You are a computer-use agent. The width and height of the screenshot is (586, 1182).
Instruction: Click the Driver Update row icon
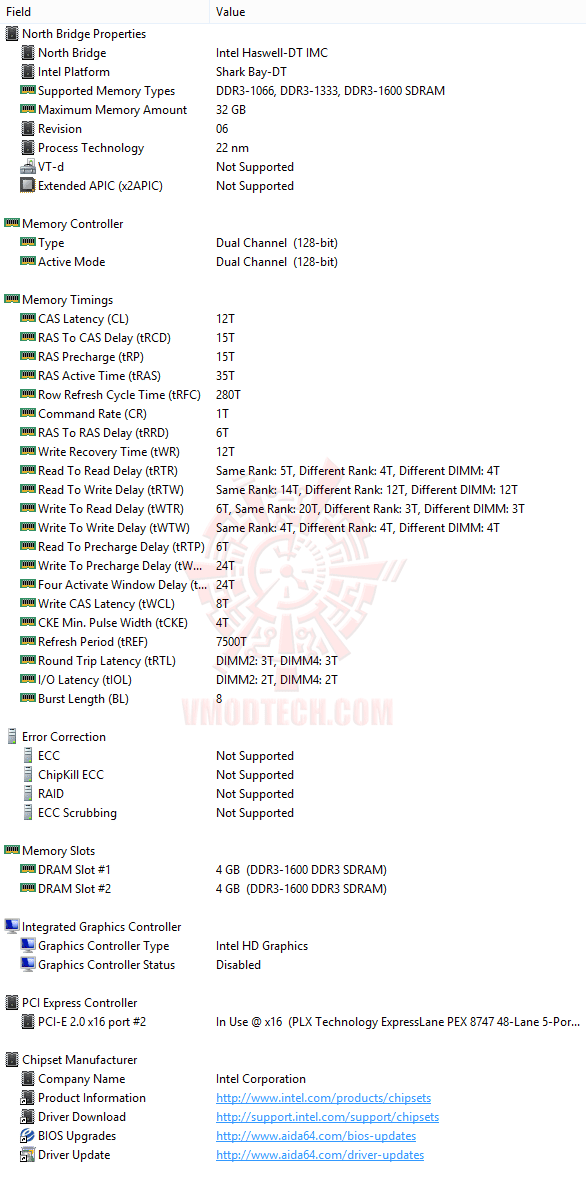28,1154
